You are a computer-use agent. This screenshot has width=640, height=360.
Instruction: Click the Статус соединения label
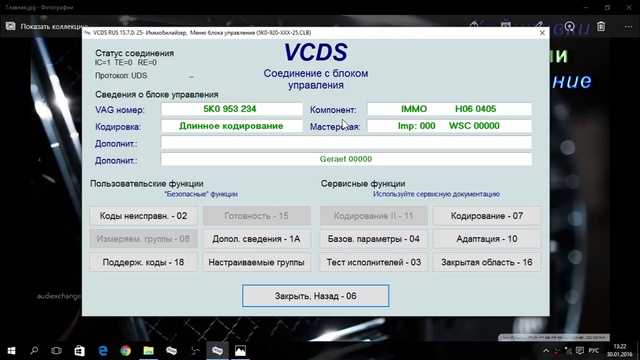coord(134,53)
